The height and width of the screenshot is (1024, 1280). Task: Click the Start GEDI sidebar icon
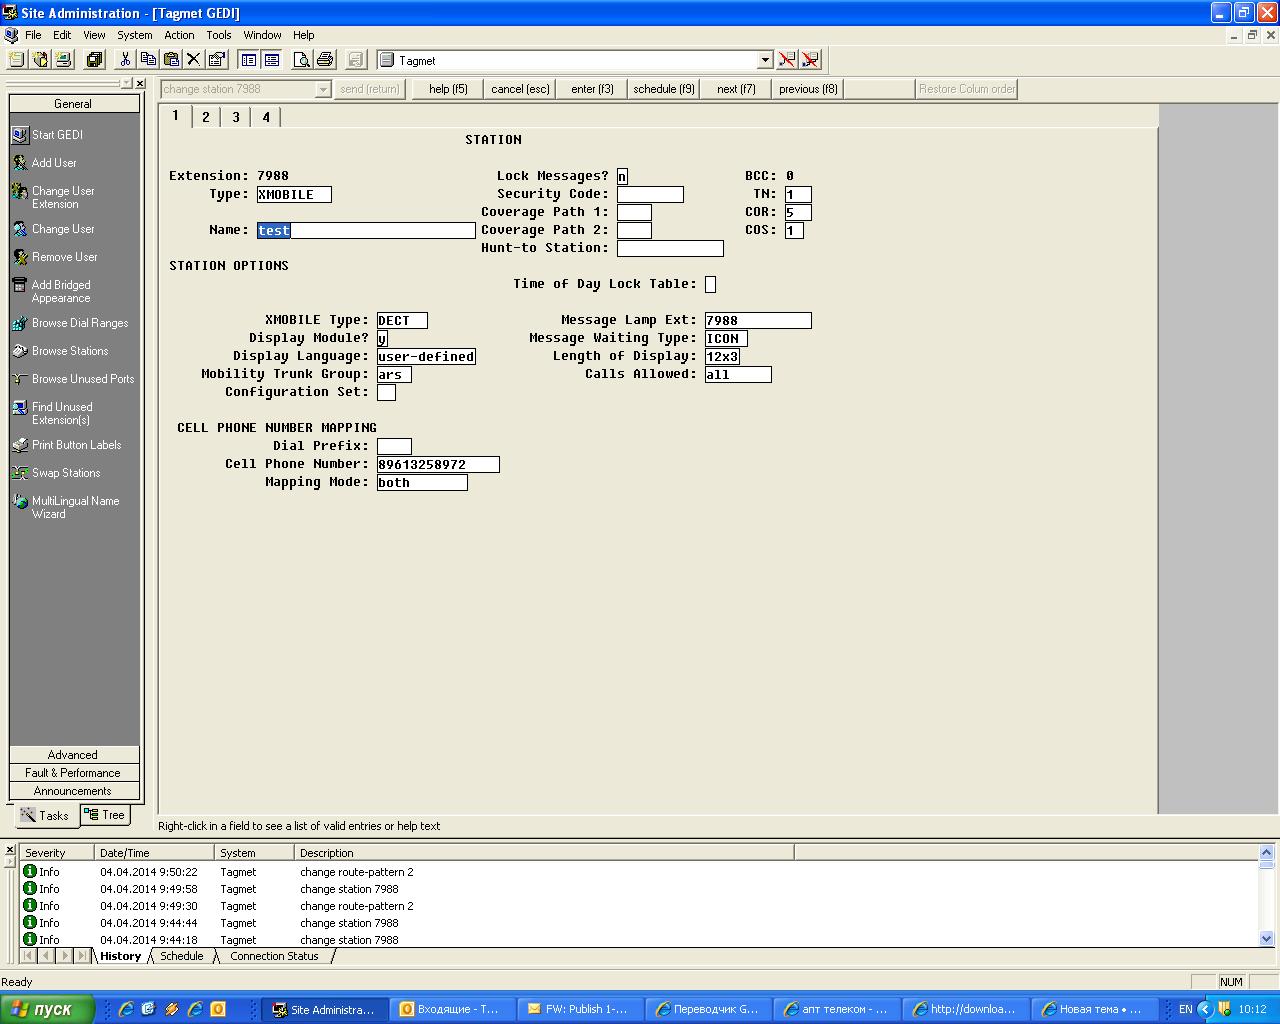20,135
